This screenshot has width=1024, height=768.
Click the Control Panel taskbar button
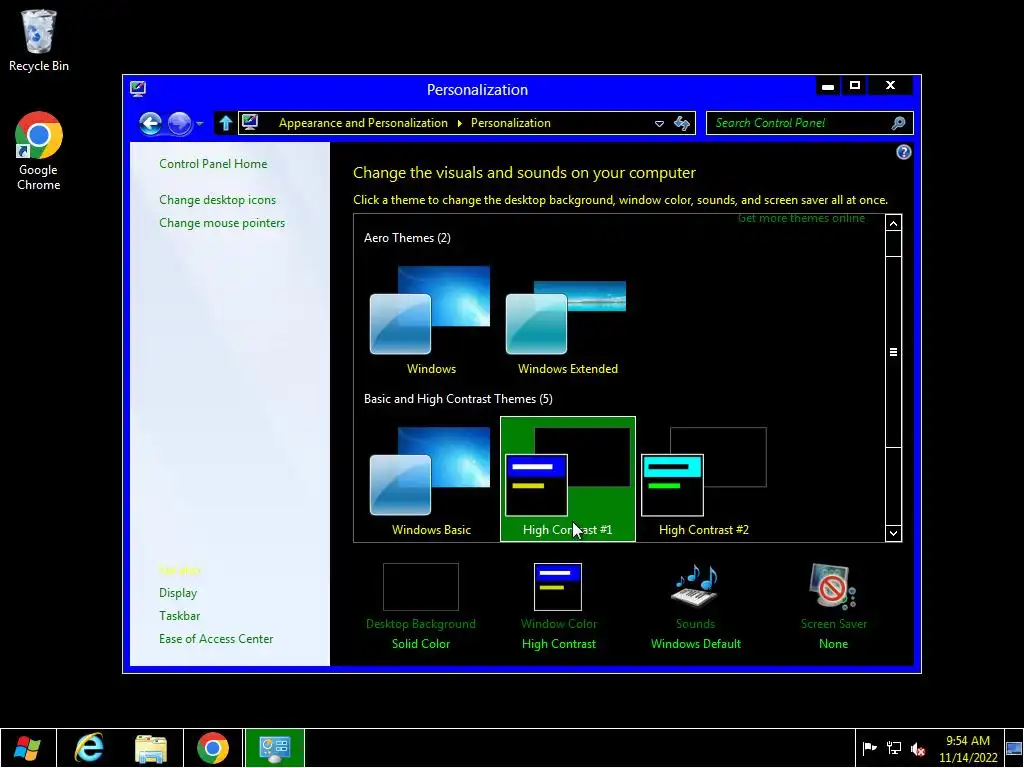point(275,748)
